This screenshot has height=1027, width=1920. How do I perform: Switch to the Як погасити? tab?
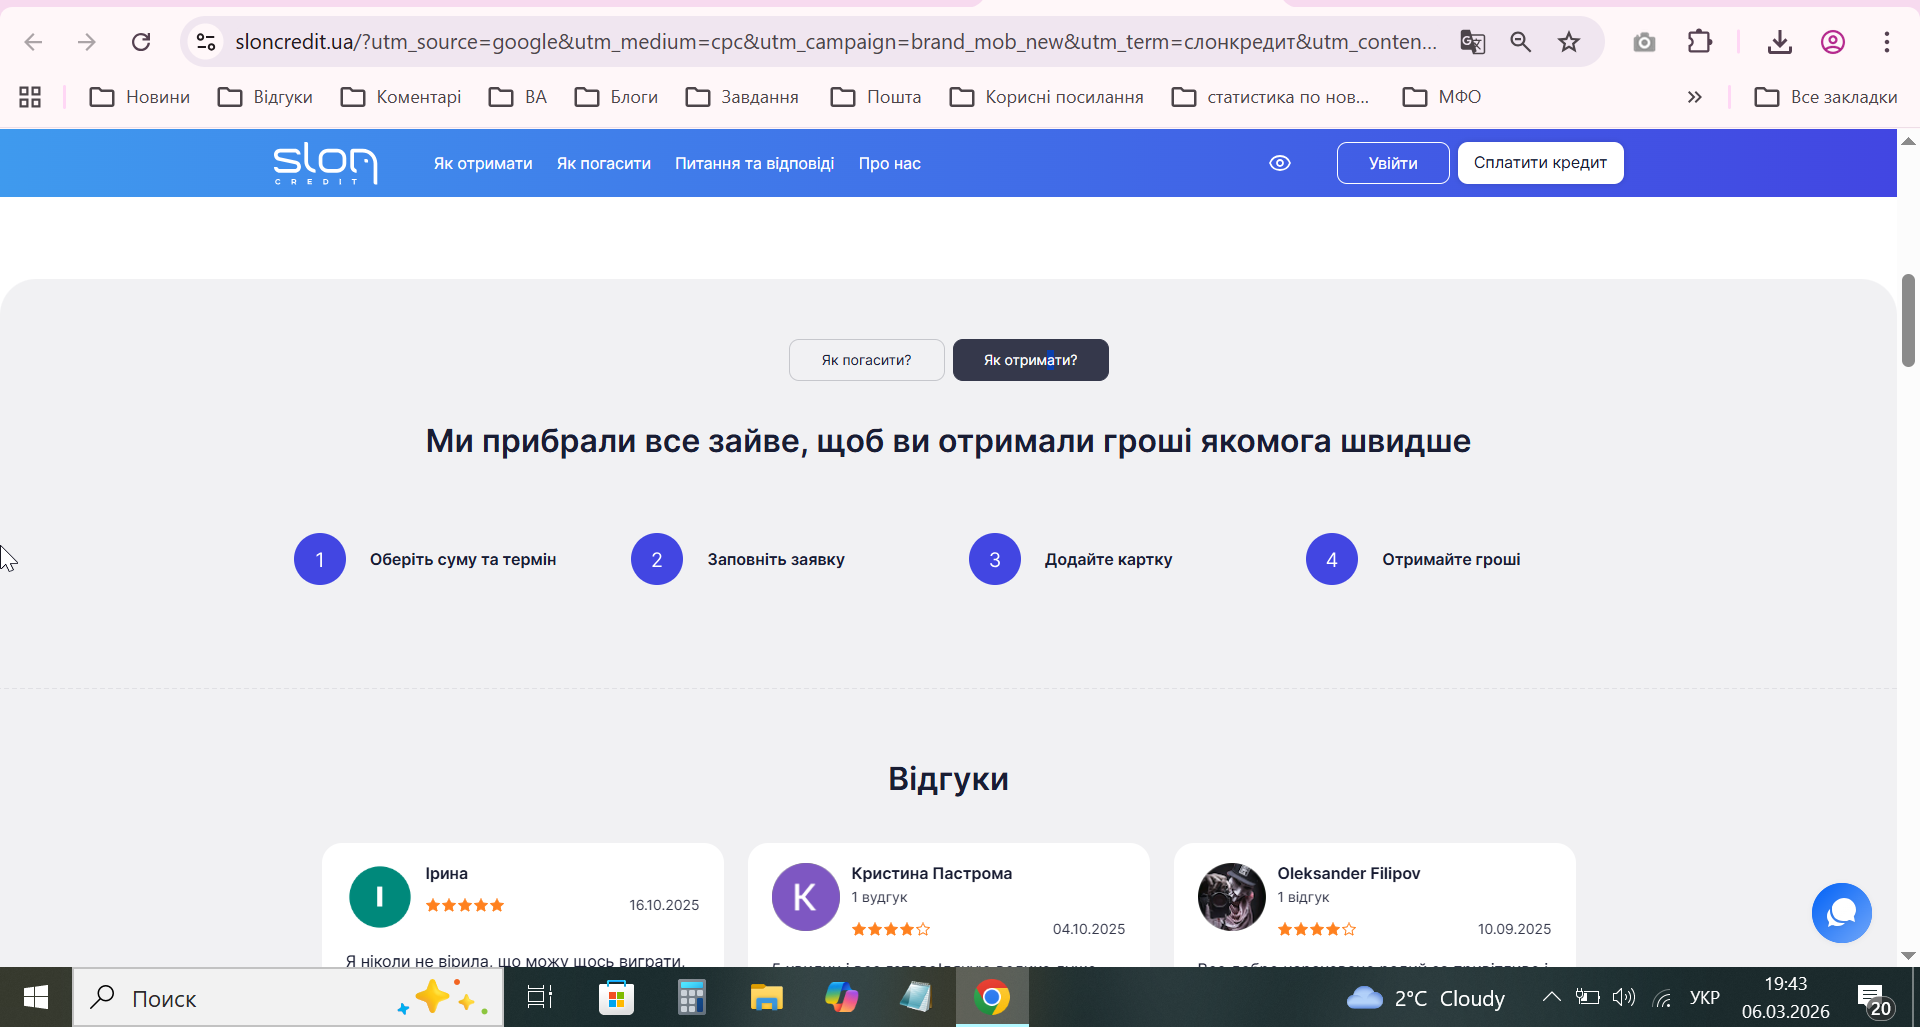pos(867,360)
